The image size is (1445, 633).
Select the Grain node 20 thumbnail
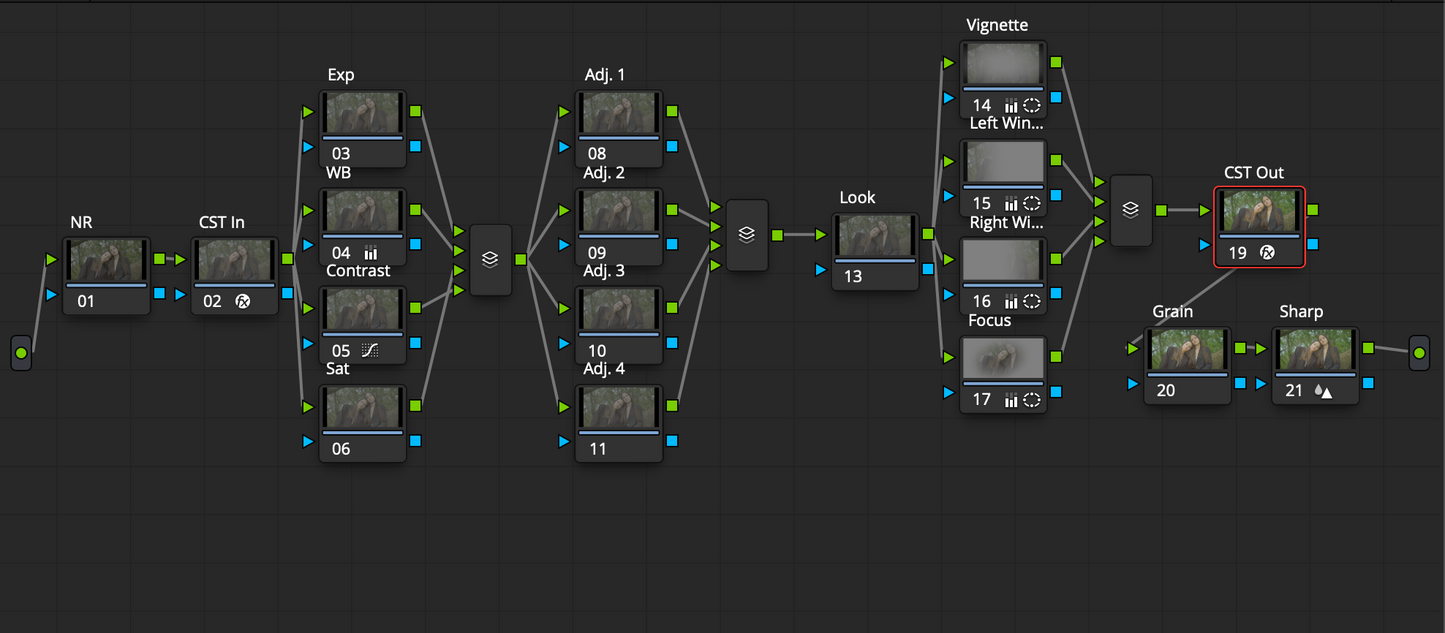[1188, 349]
